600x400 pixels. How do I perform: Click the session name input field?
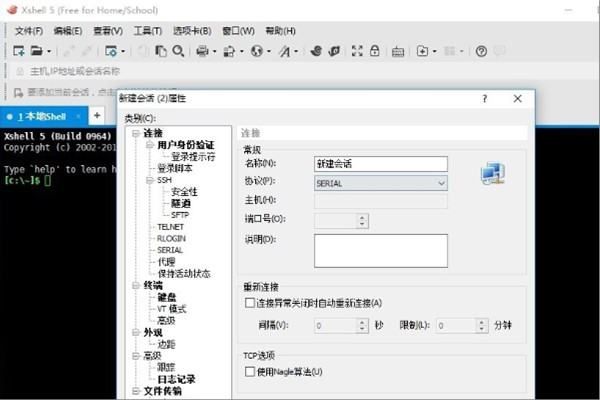pyautogui.click(x=381, y=164)
